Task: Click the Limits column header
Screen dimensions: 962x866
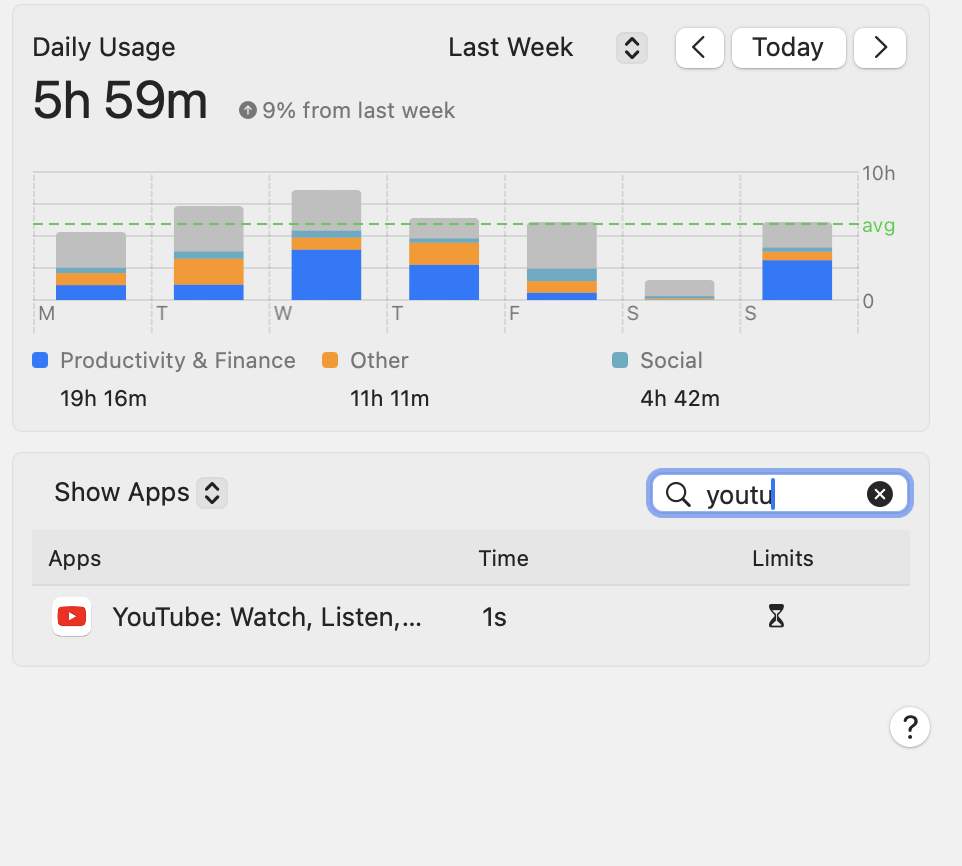Action: (782, 558)
